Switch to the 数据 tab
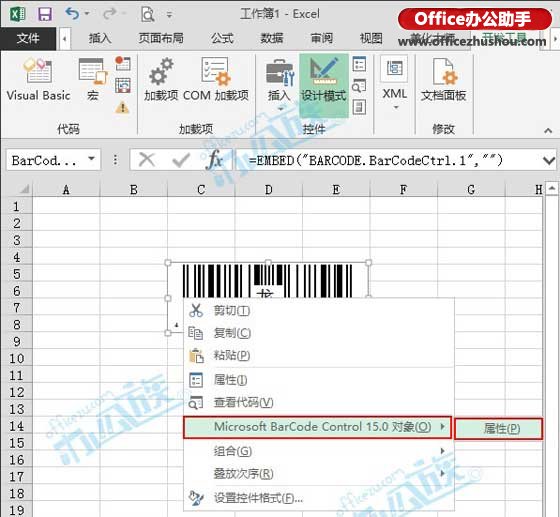Viewport: 560px width, 517px height. (x=272, y=38)
